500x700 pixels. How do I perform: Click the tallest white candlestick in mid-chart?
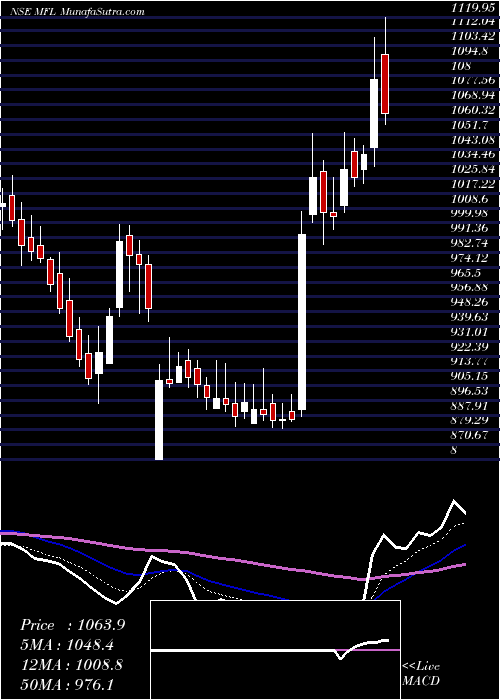pos(302,322)
